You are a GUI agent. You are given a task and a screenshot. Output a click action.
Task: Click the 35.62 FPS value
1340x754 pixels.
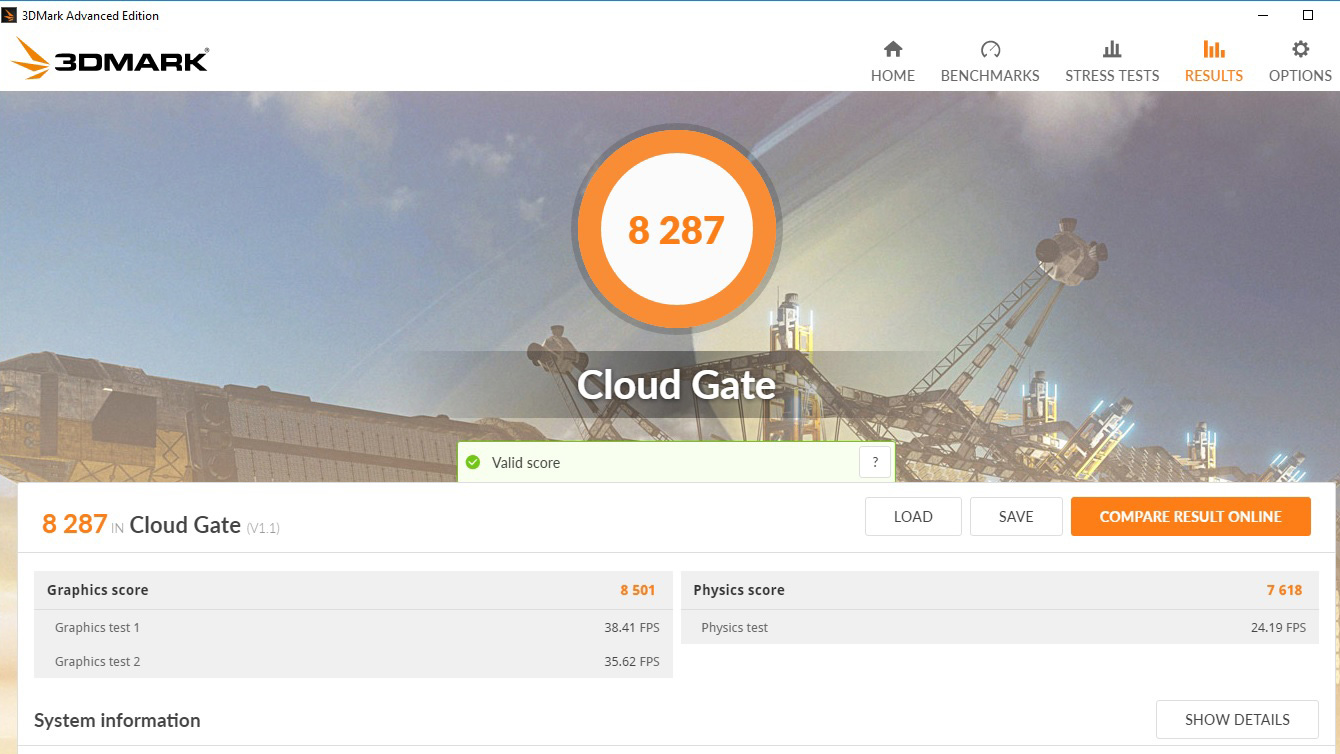coord(632,662)
